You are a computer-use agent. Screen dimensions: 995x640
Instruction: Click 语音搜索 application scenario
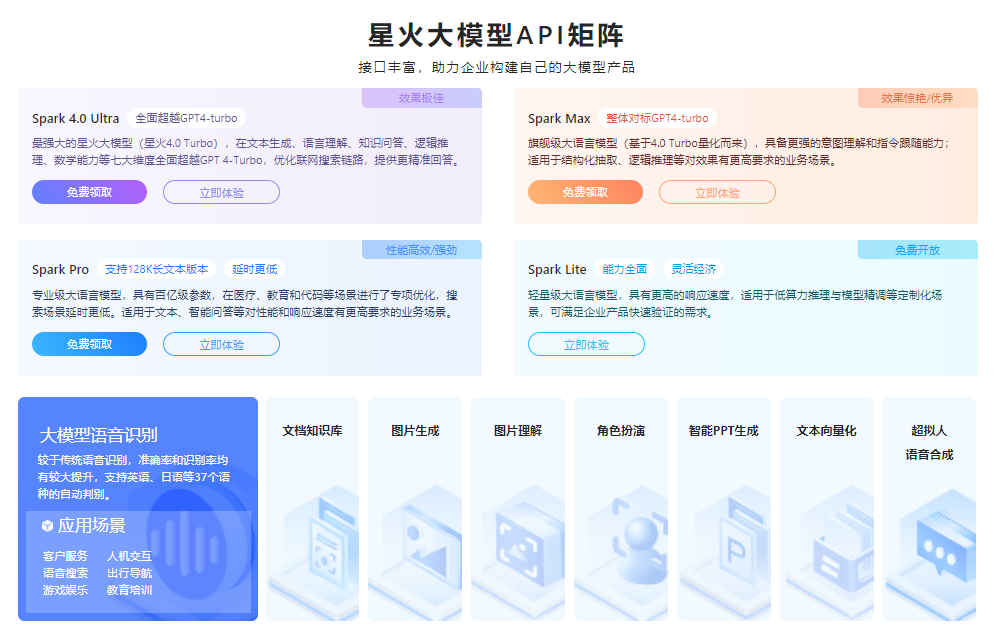tap(65, 573)
